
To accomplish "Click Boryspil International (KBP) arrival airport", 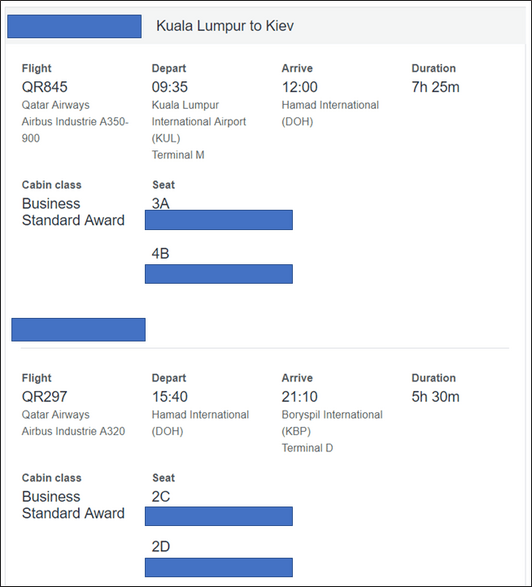I will pos(332,423).
